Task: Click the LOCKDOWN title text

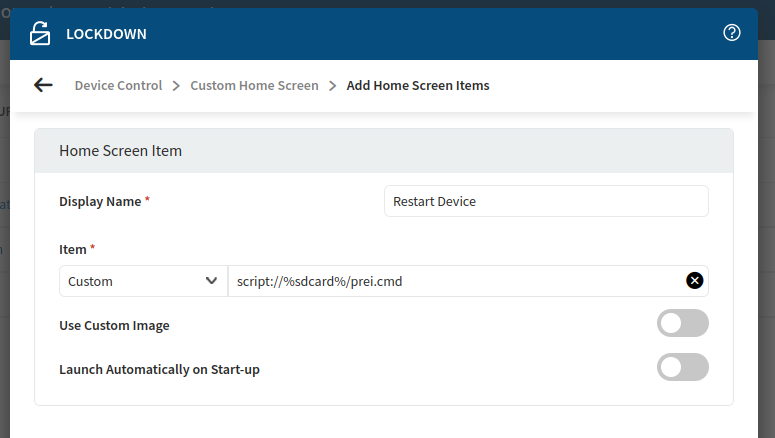Action: click(106, 34)
